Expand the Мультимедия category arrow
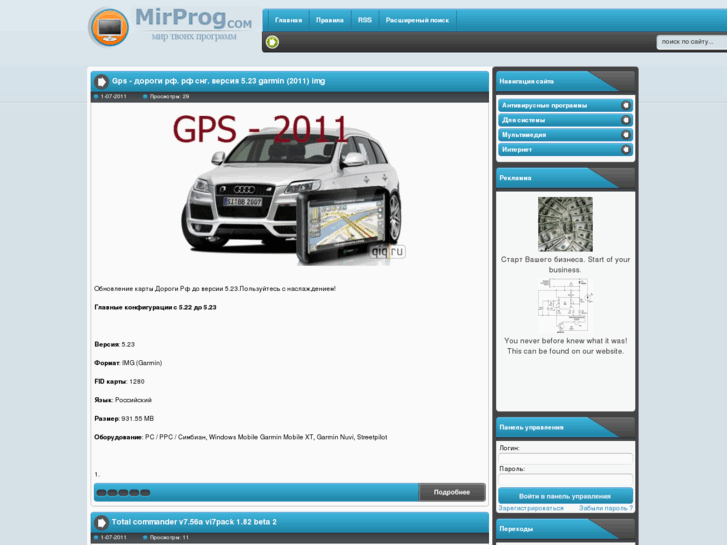 point(625,135)
